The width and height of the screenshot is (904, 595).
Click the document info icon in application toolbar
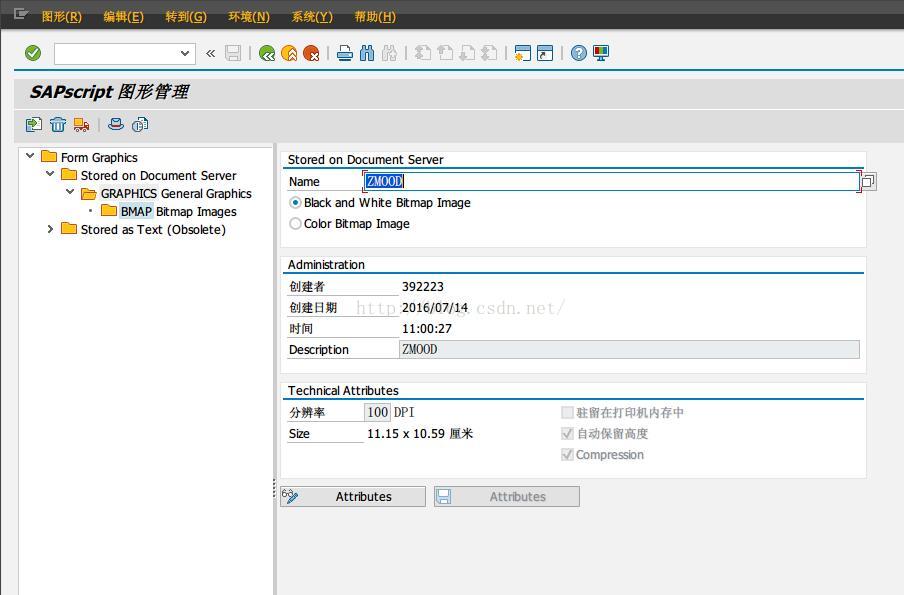140,125
